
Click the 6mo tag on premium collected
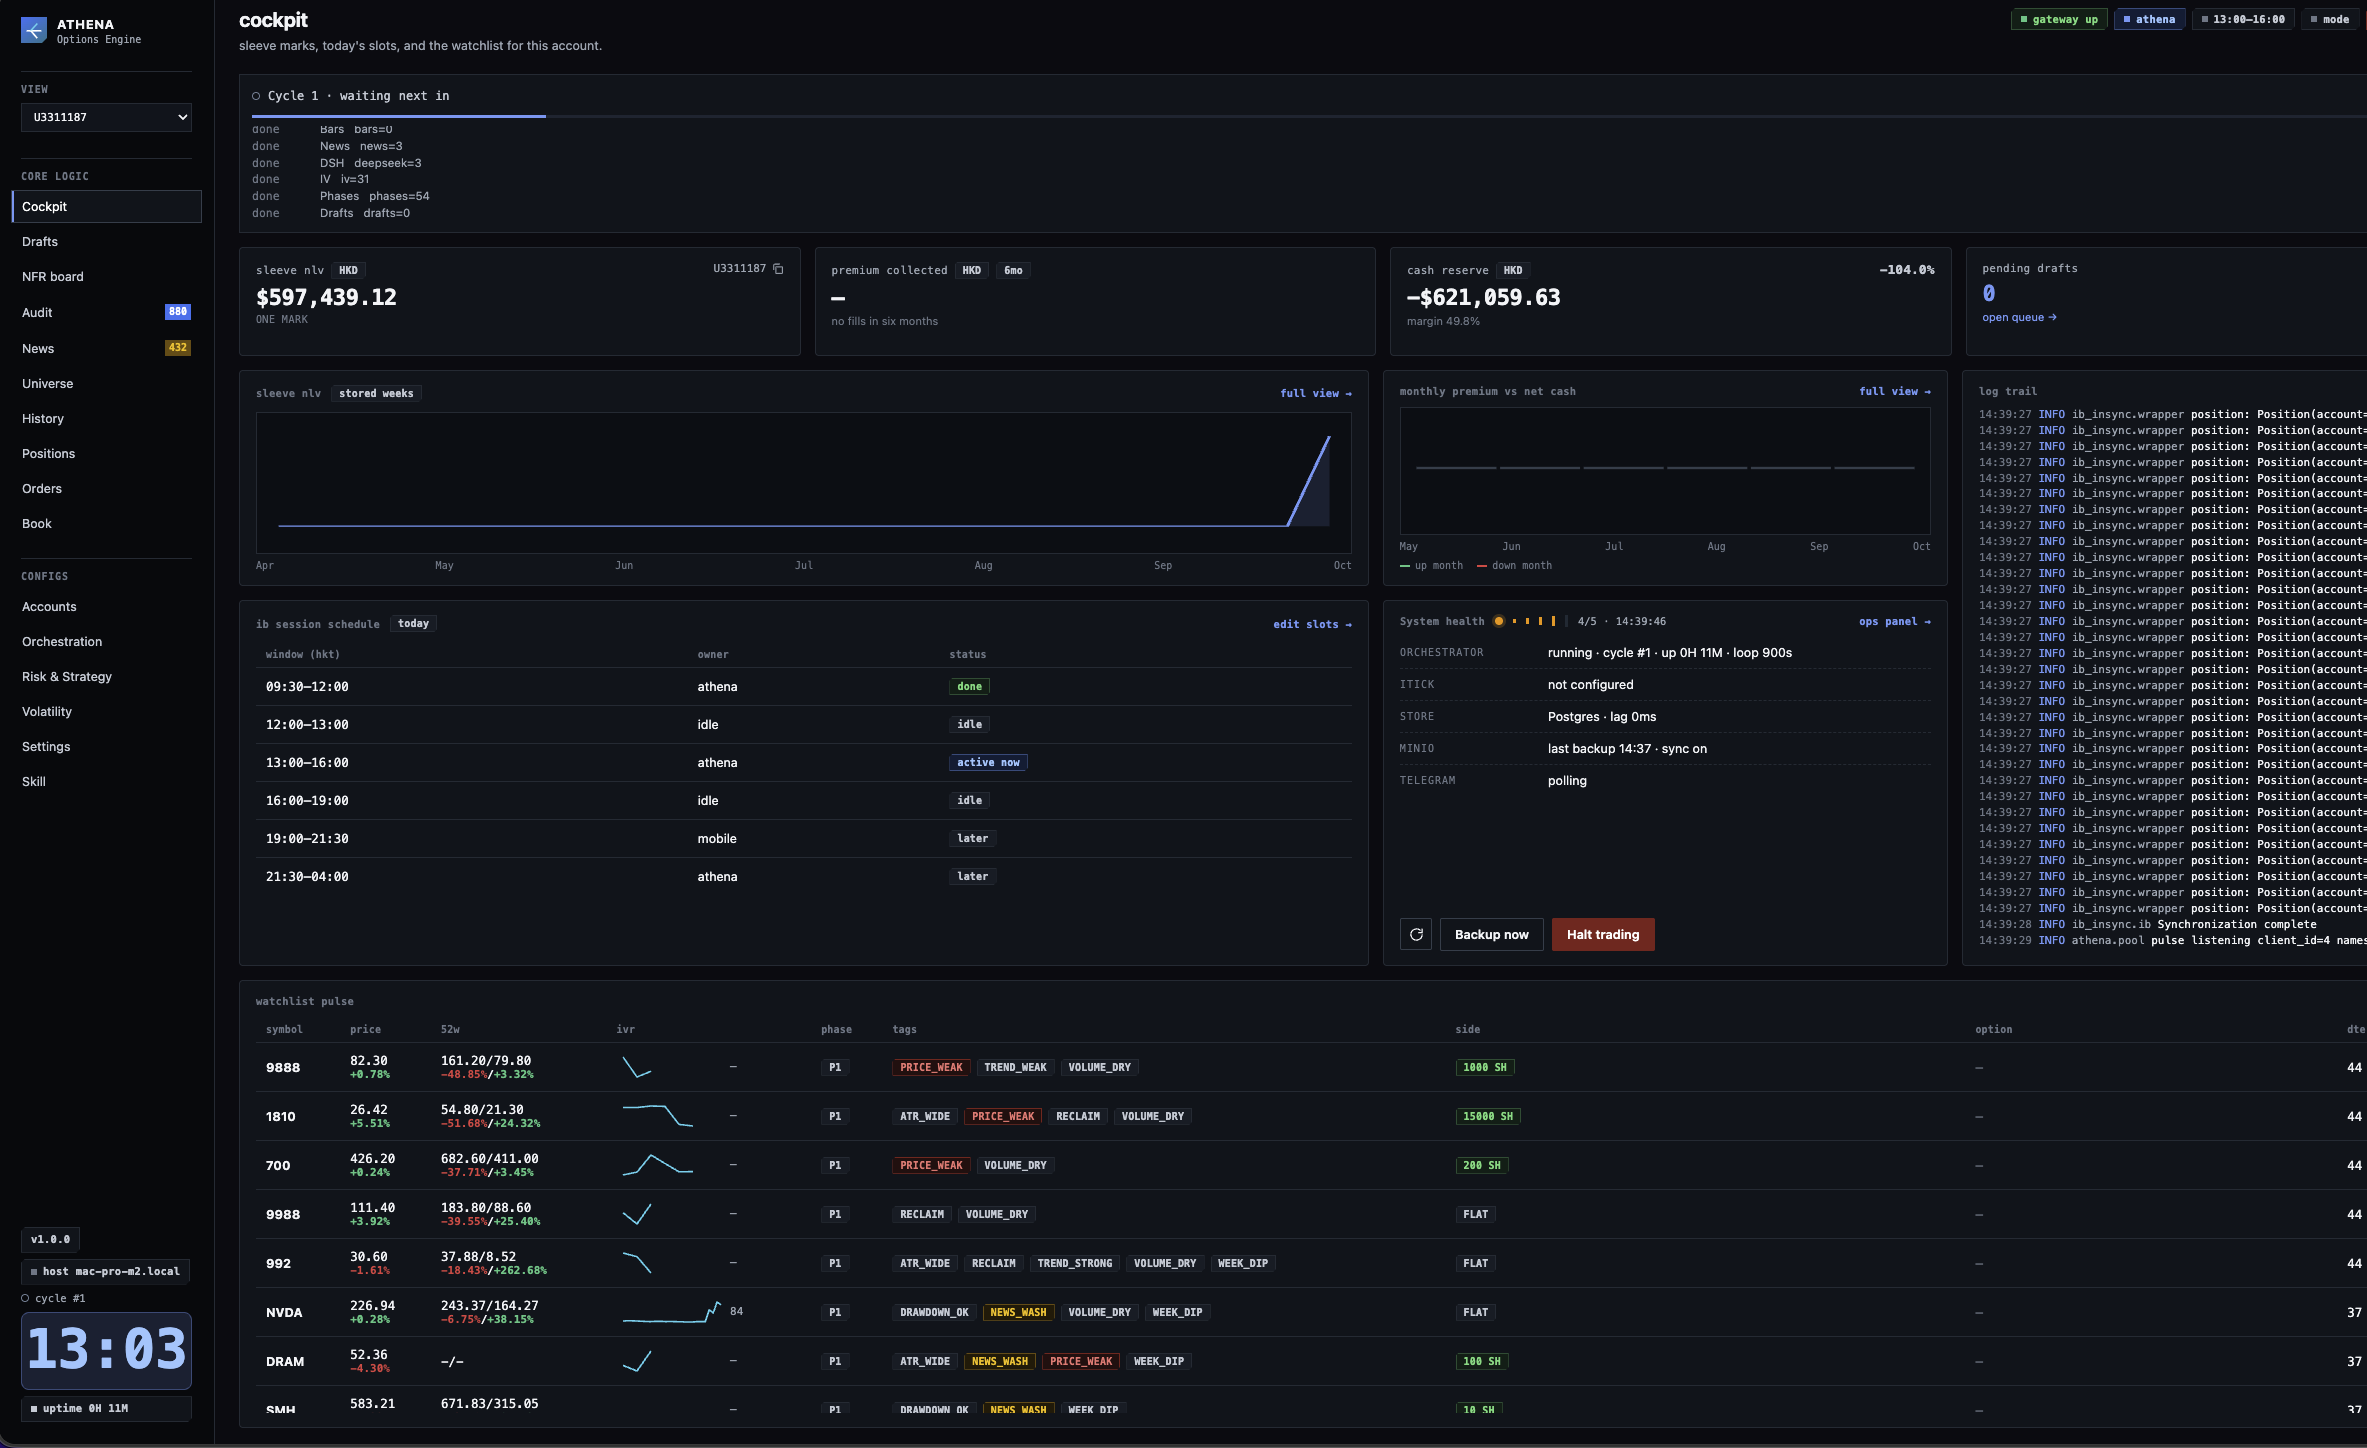pyautogui.click(x=1013, y=270)
